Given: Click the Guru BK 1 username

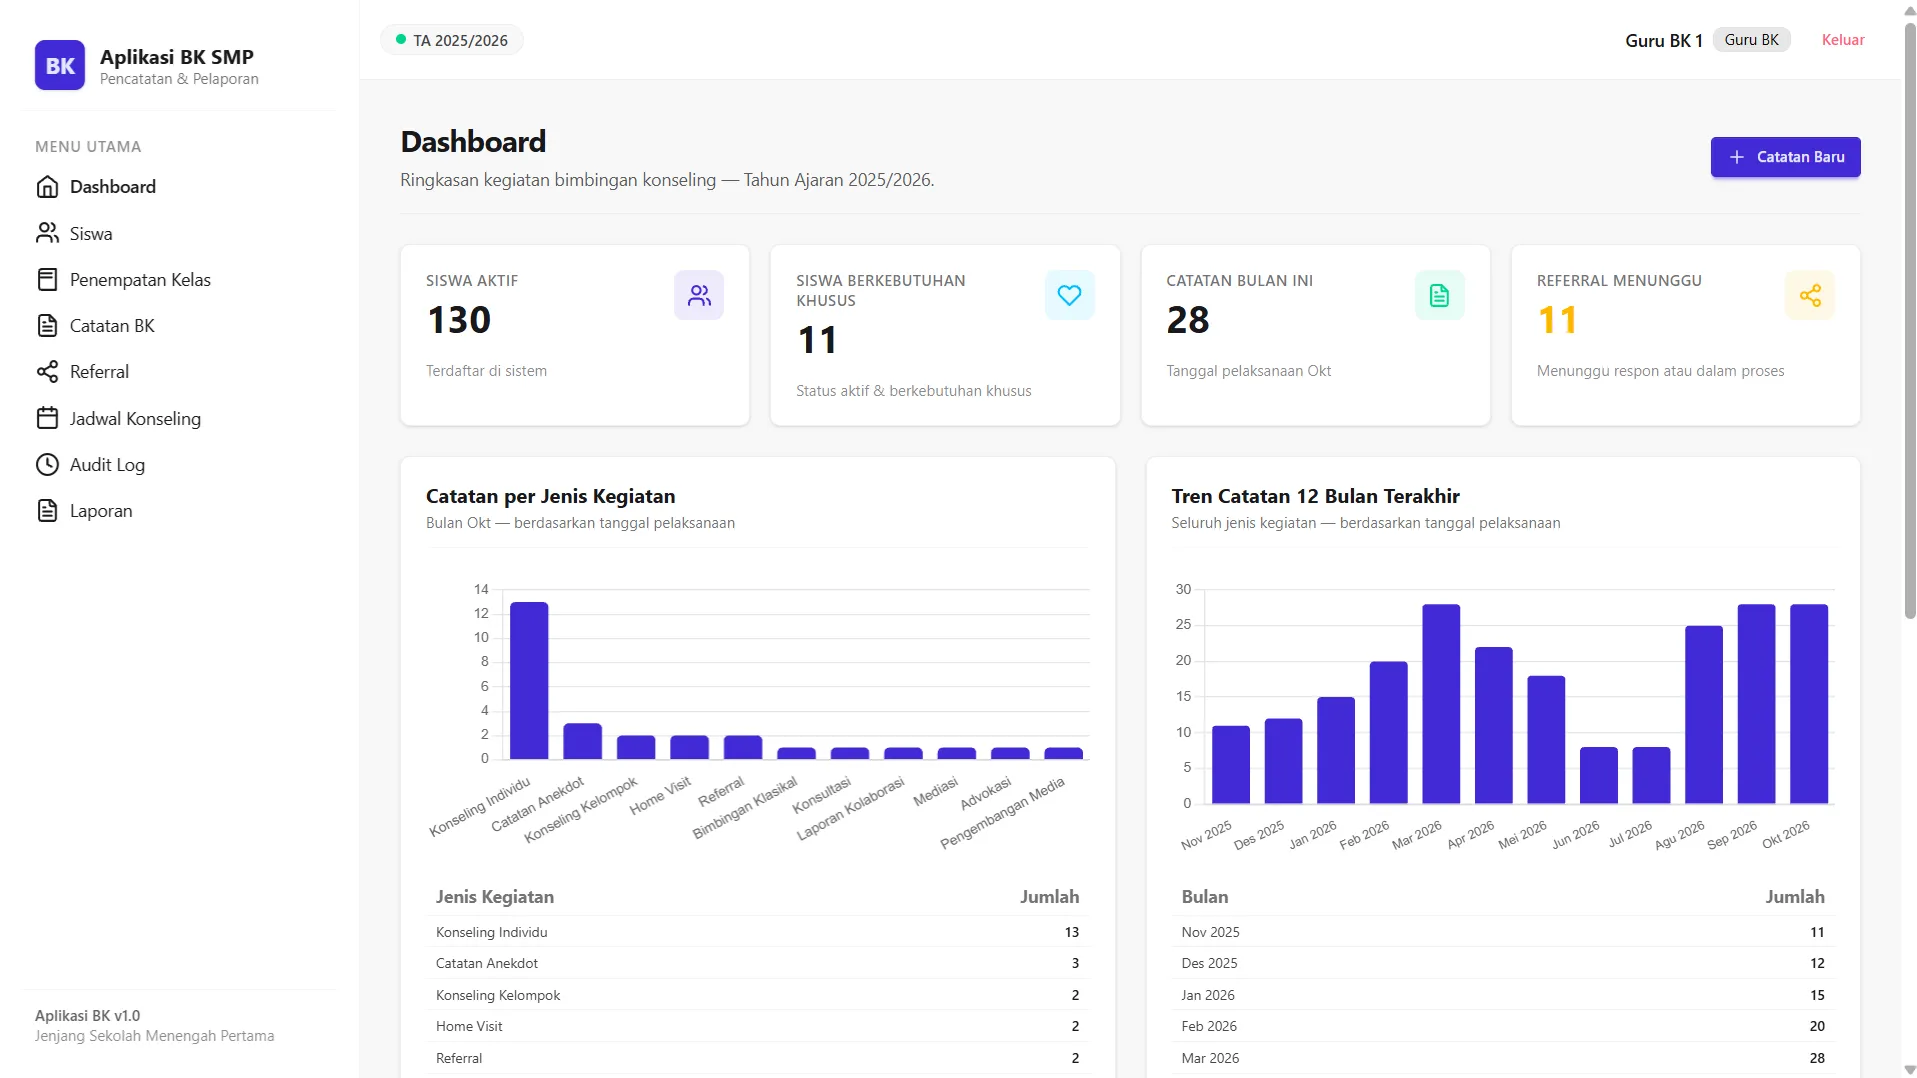Looking at the screenshot, I should point(1663,40).
